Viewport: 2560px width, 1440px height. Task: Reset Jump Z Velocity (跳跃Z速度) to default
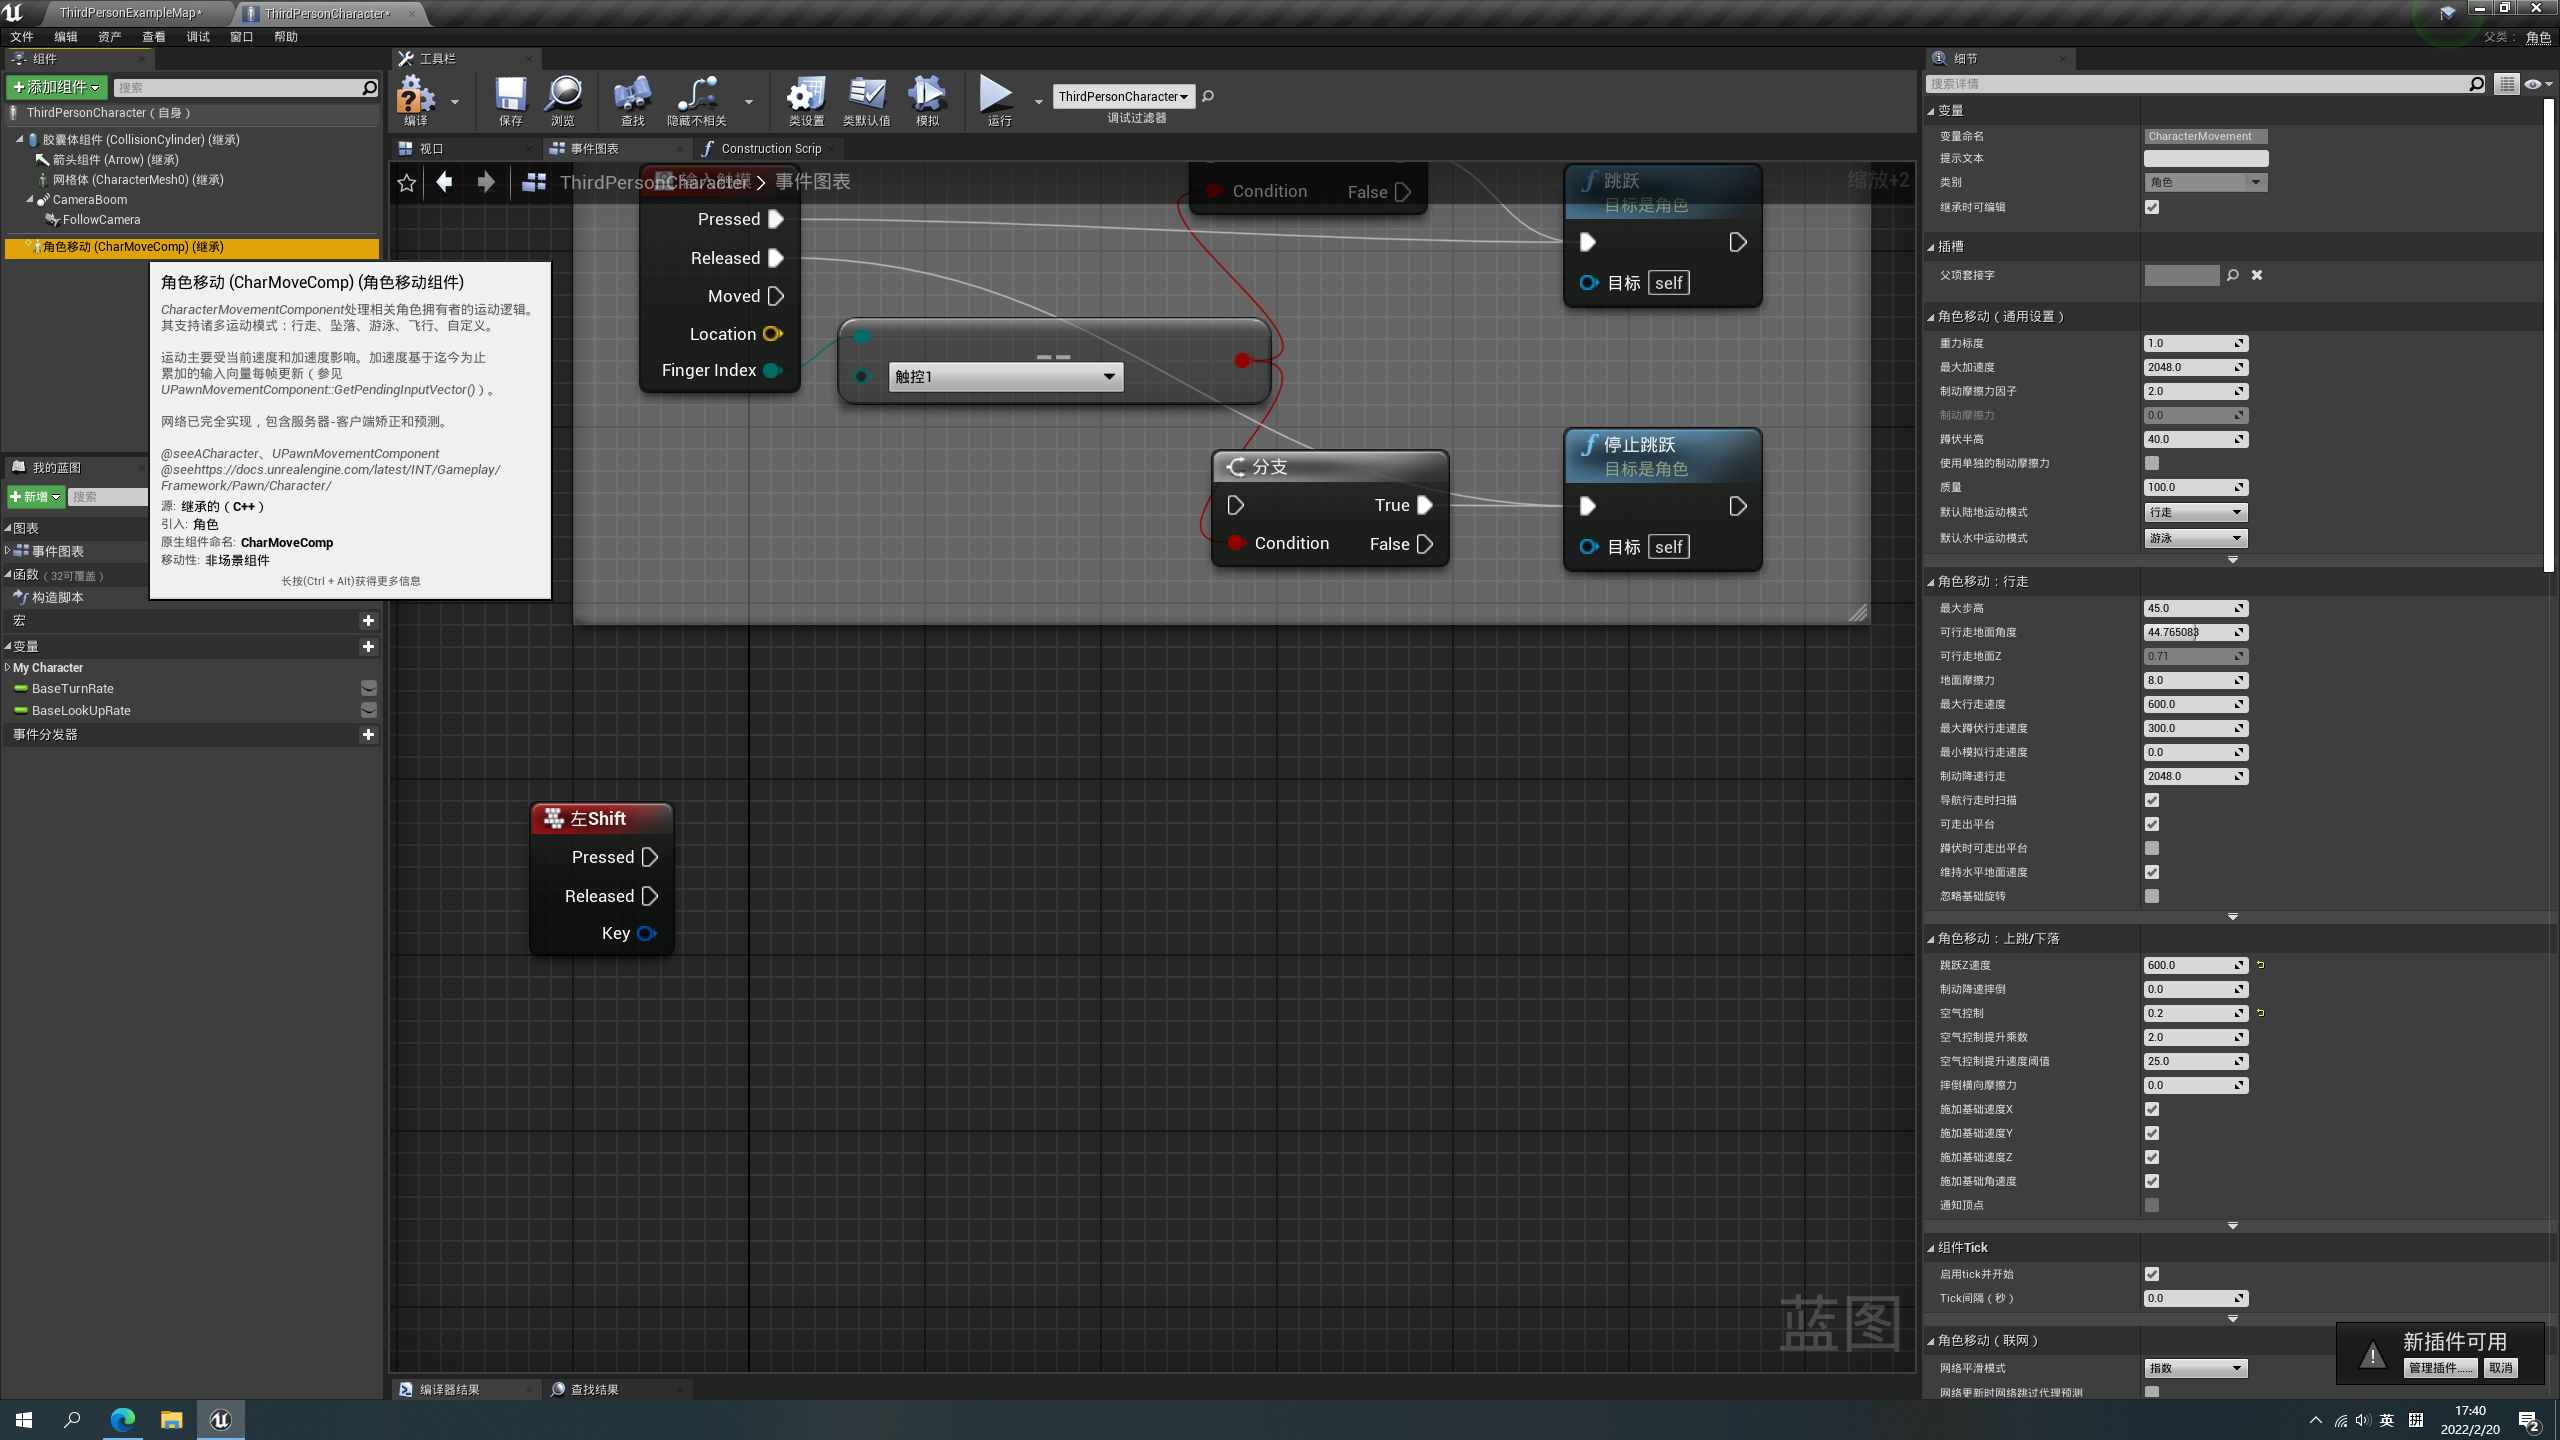point(2260,965)
